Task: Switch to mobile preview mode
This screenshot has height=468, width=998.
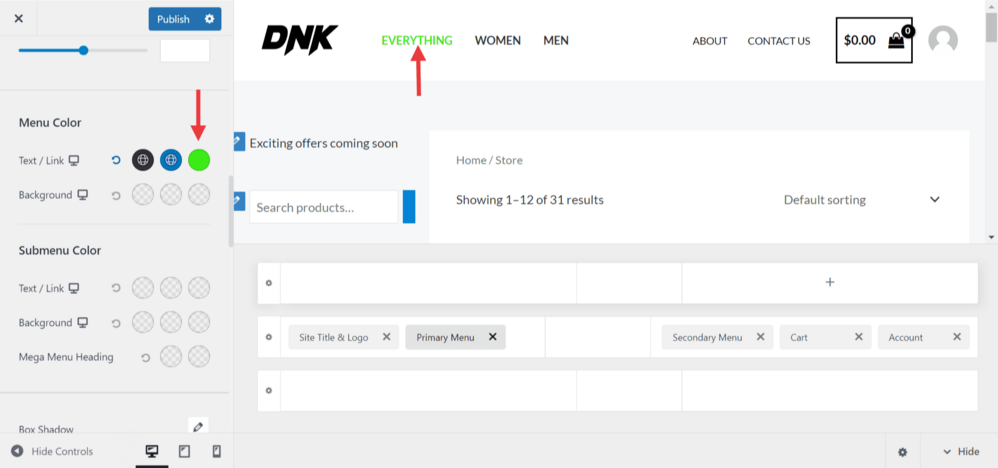Action: [216, 452]
